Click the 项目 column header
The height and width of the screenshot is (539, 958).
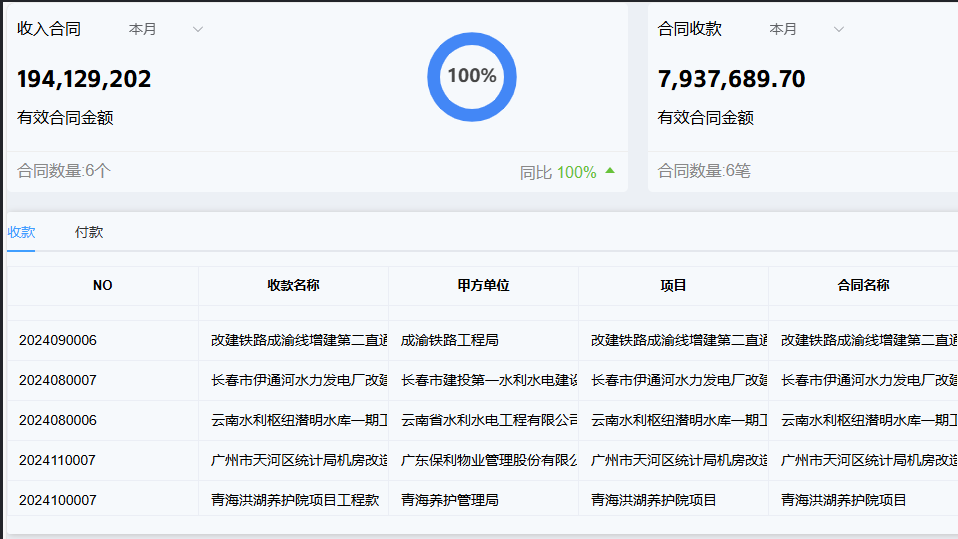coord(673,285)
